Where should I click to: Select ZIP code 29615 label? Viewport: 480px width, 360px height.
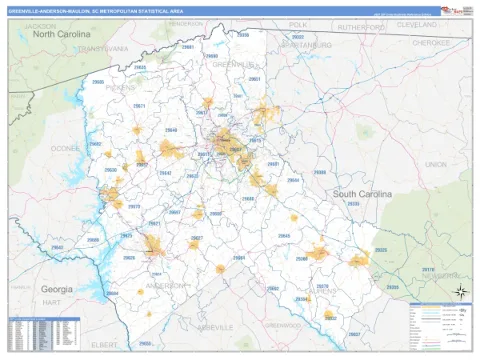(x=255, y=141)
